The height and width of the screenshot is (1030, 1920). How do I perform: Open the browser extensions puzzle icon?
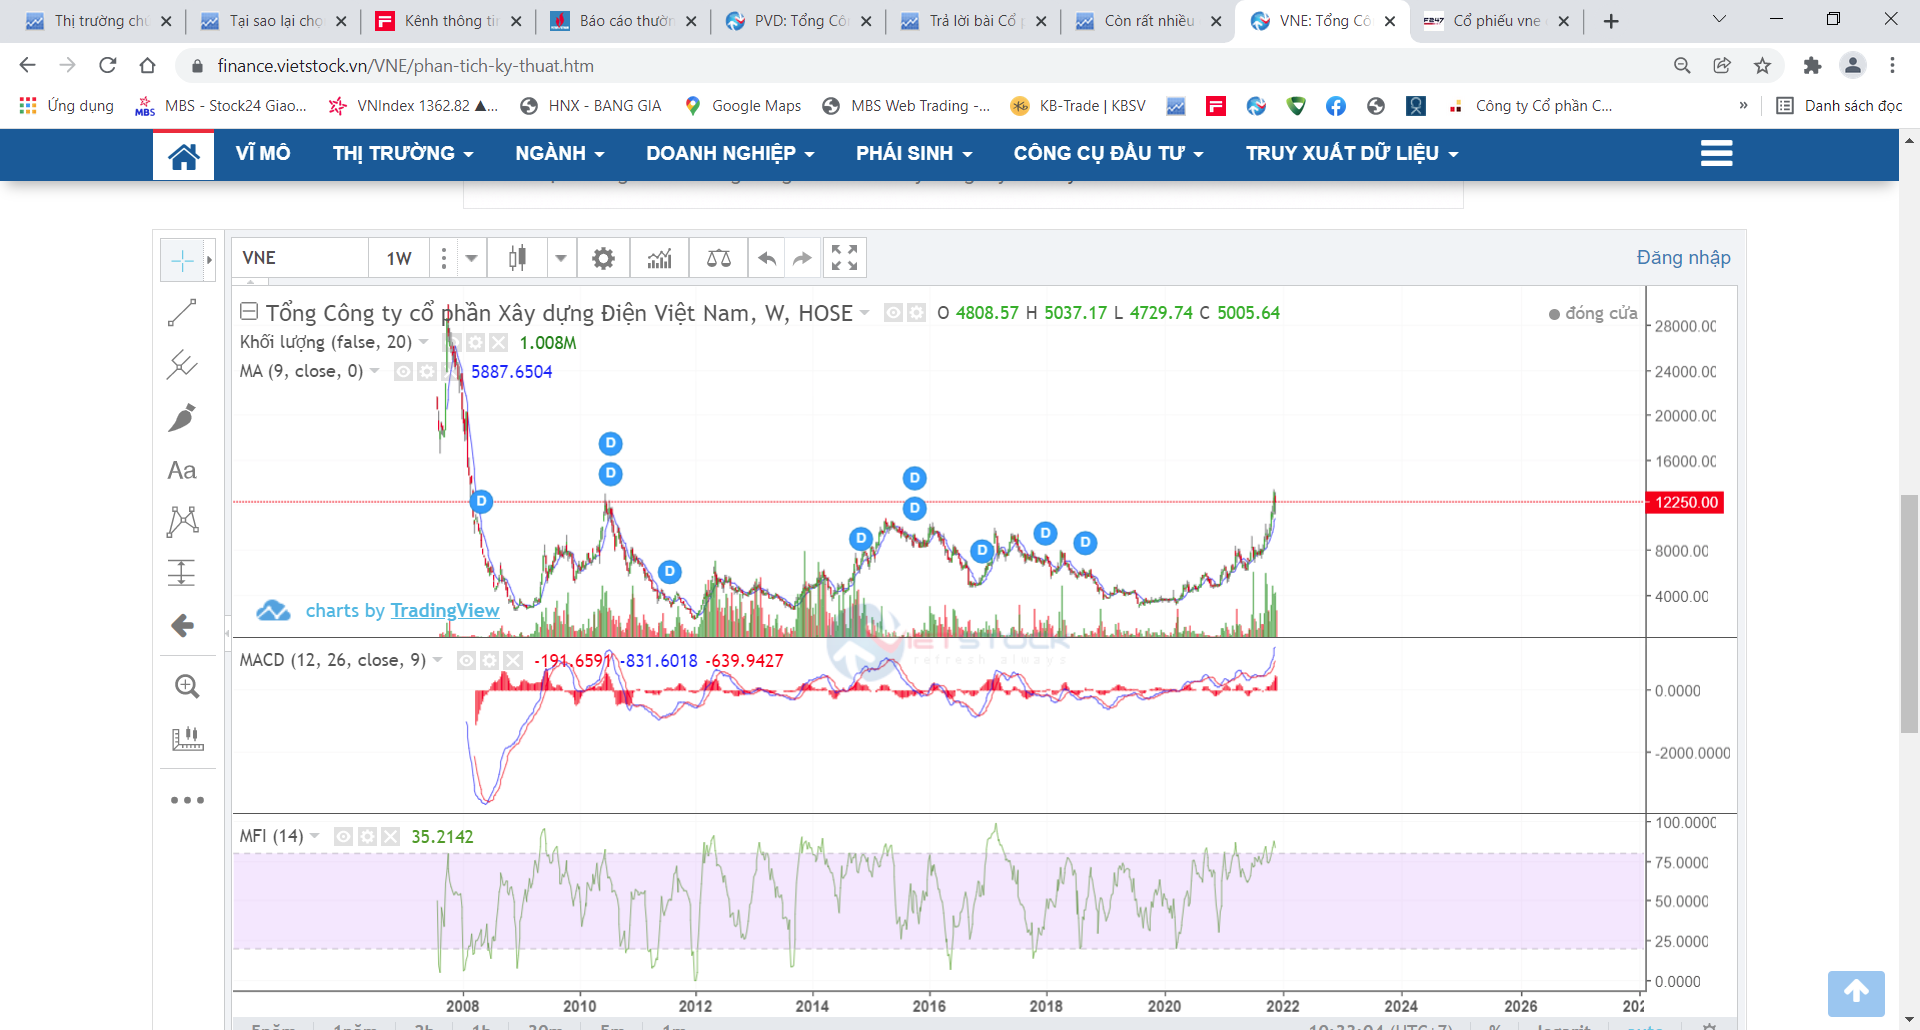tap(1812, 66)
